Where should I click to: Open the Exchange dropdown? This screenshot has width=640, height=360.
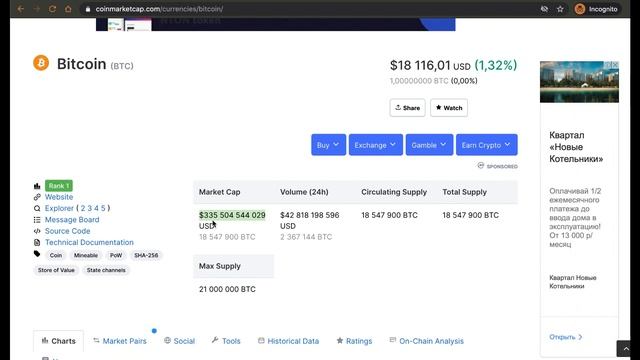click(x=376, y=145)
